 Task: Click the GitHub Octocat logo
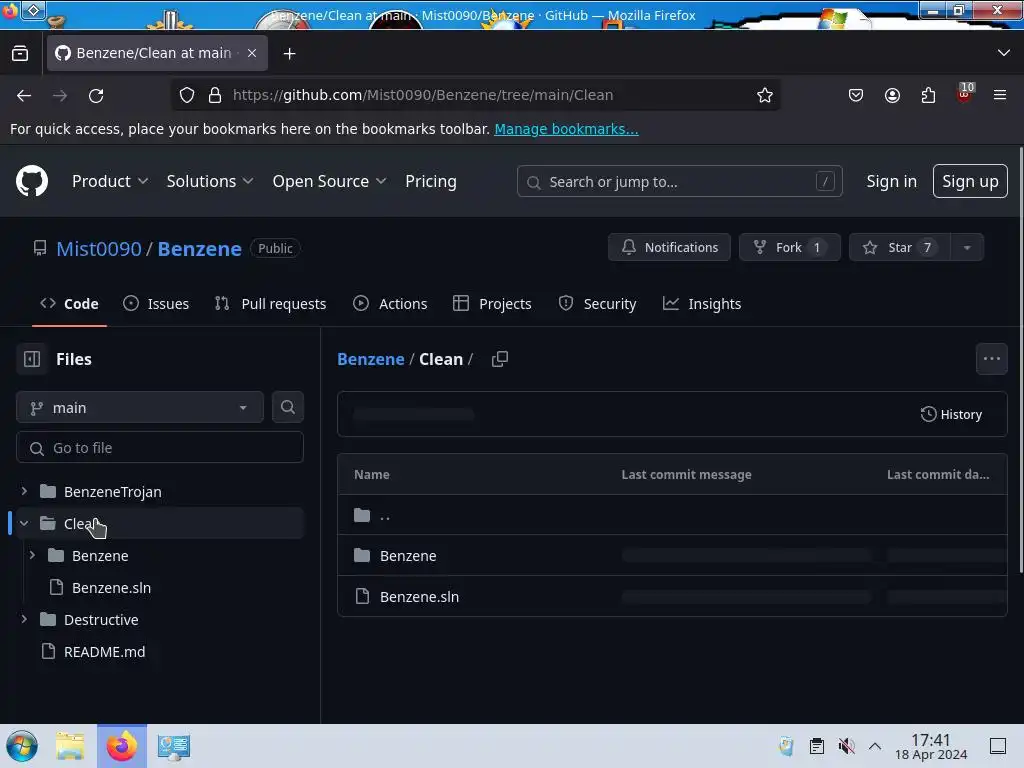32,181
